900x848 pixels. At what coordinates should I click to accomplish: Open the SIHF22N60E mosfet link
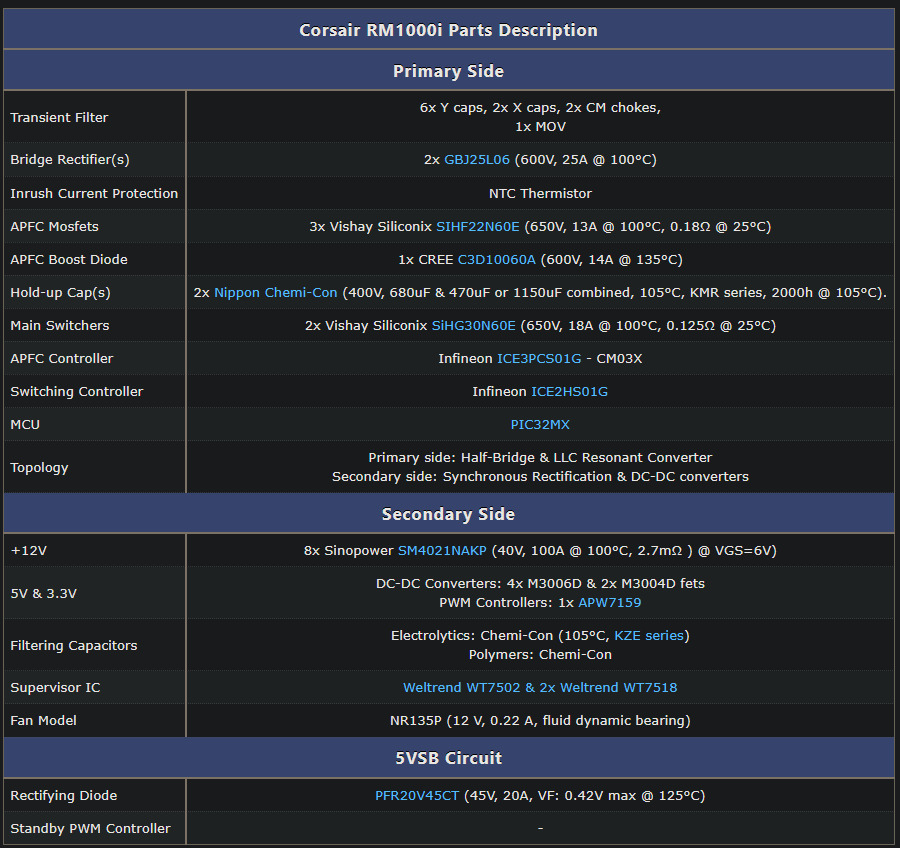pos(478,227)
